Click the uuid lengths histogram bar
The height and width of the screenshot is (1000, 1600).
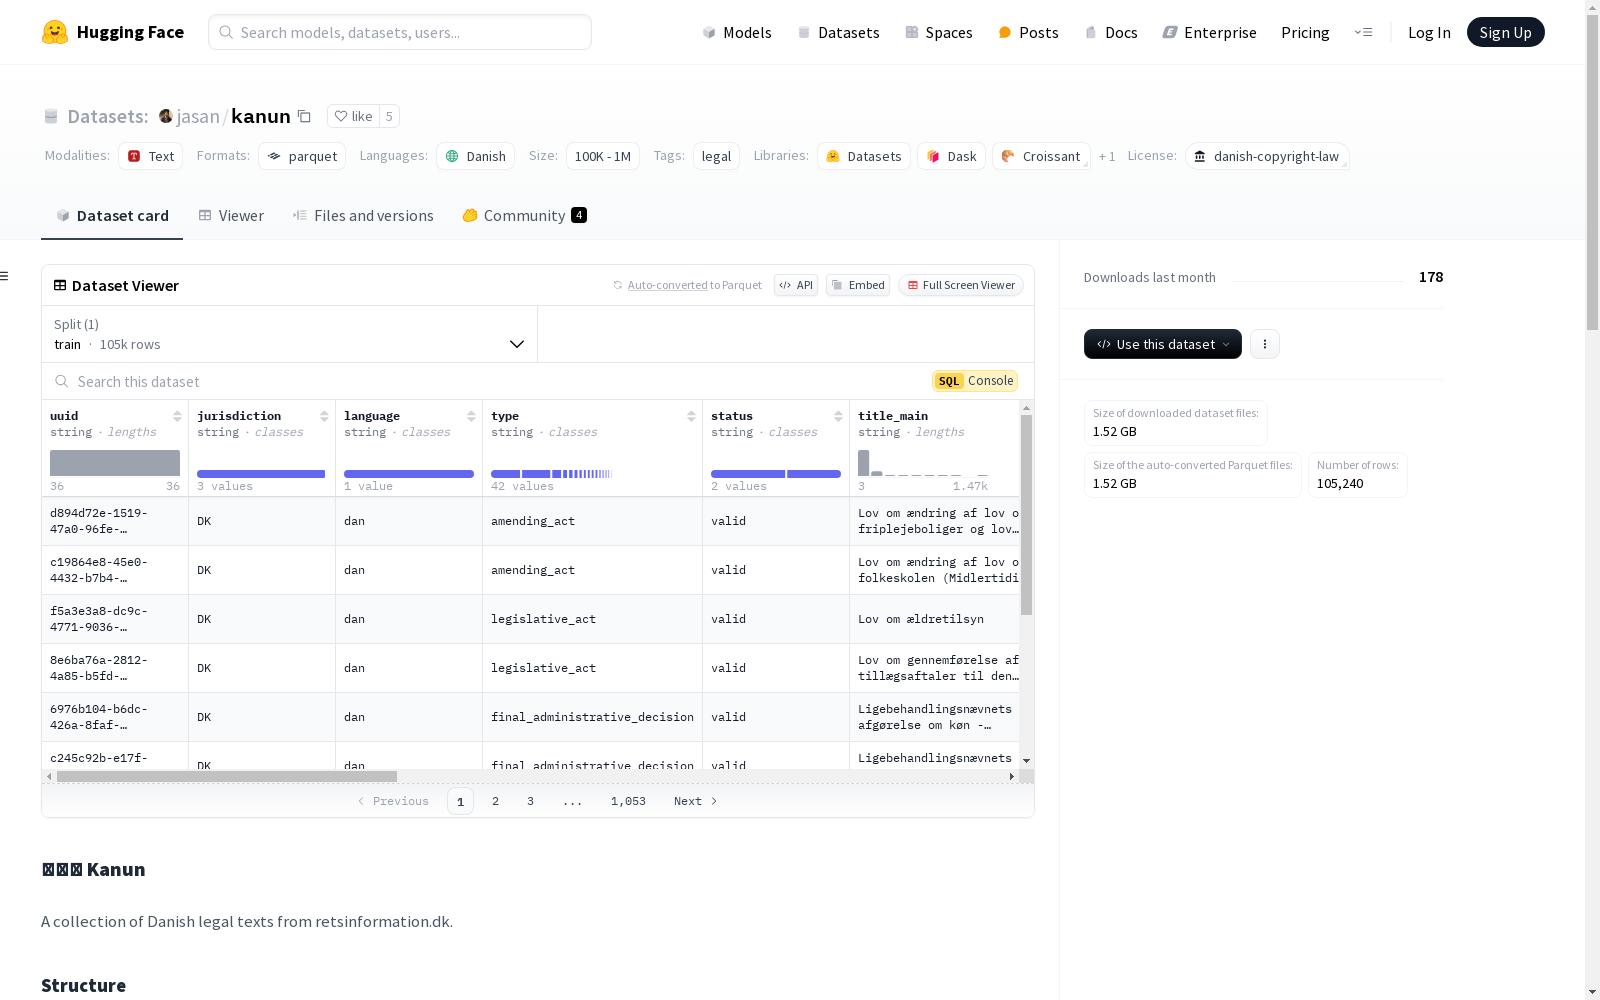point(115,463)
